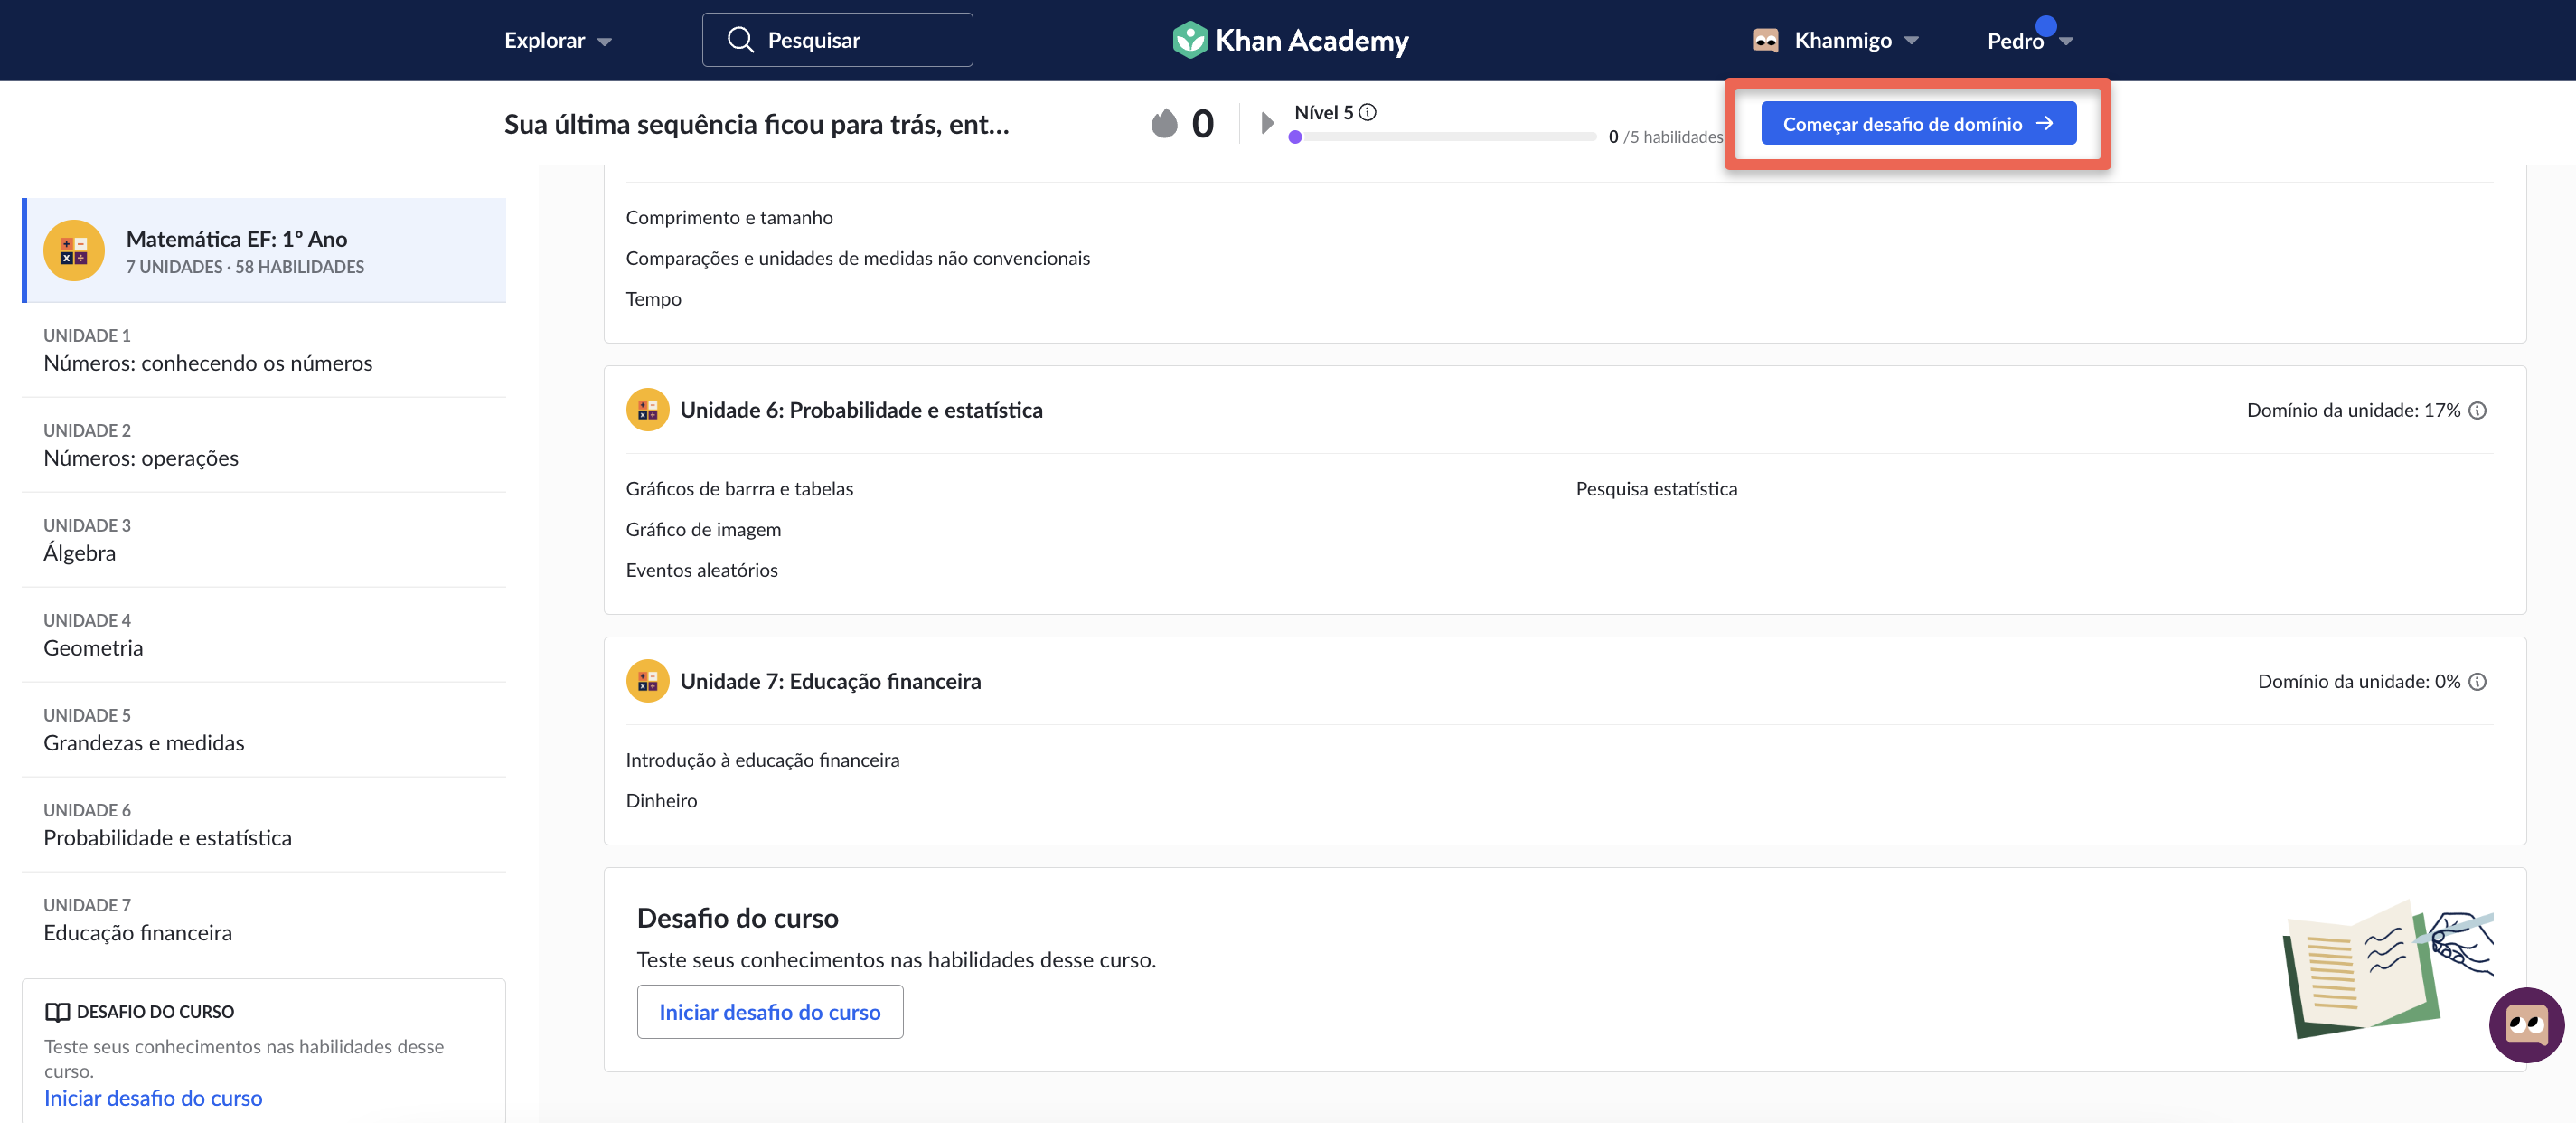Open the Dinheiro lesson
Screen dimensions: 2576x1123
tap(661, 801)
